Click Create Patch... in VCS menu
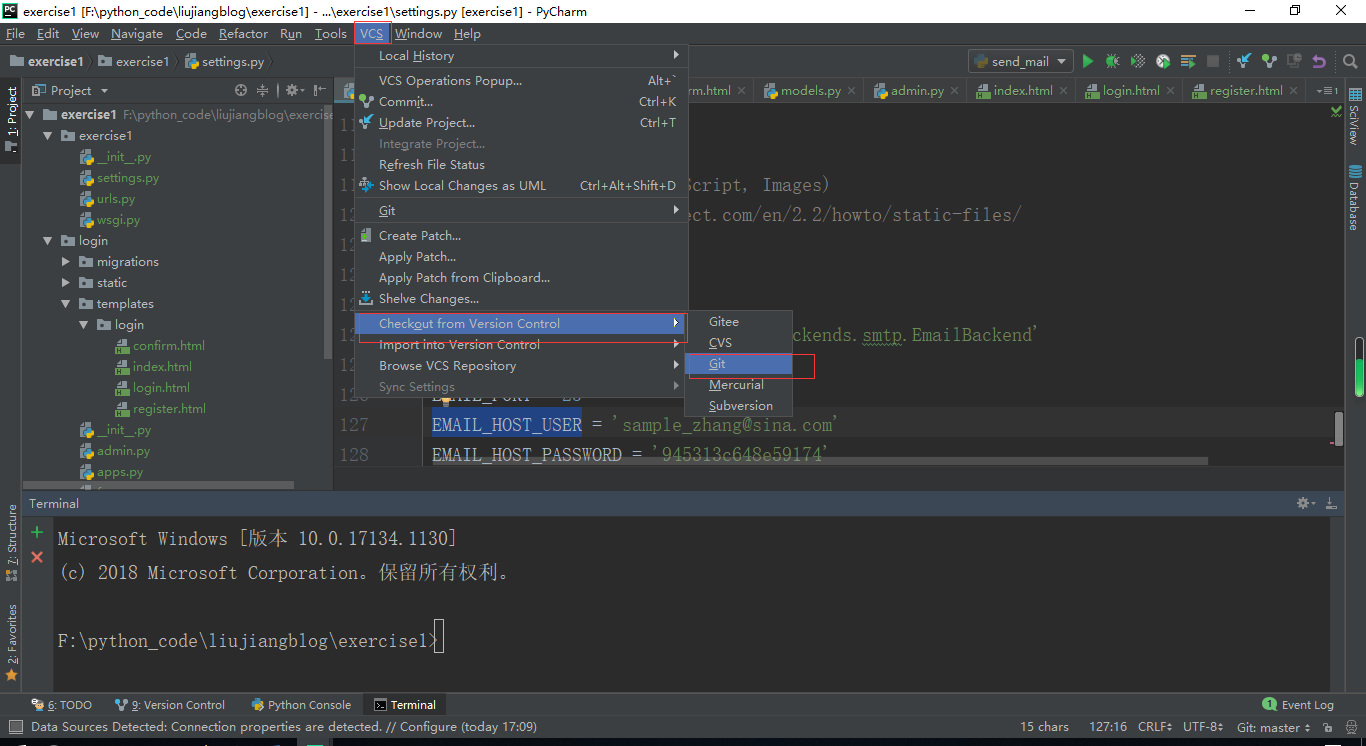Image resolution: width=1366 pixels, height=746 pixels. (521, 236)
